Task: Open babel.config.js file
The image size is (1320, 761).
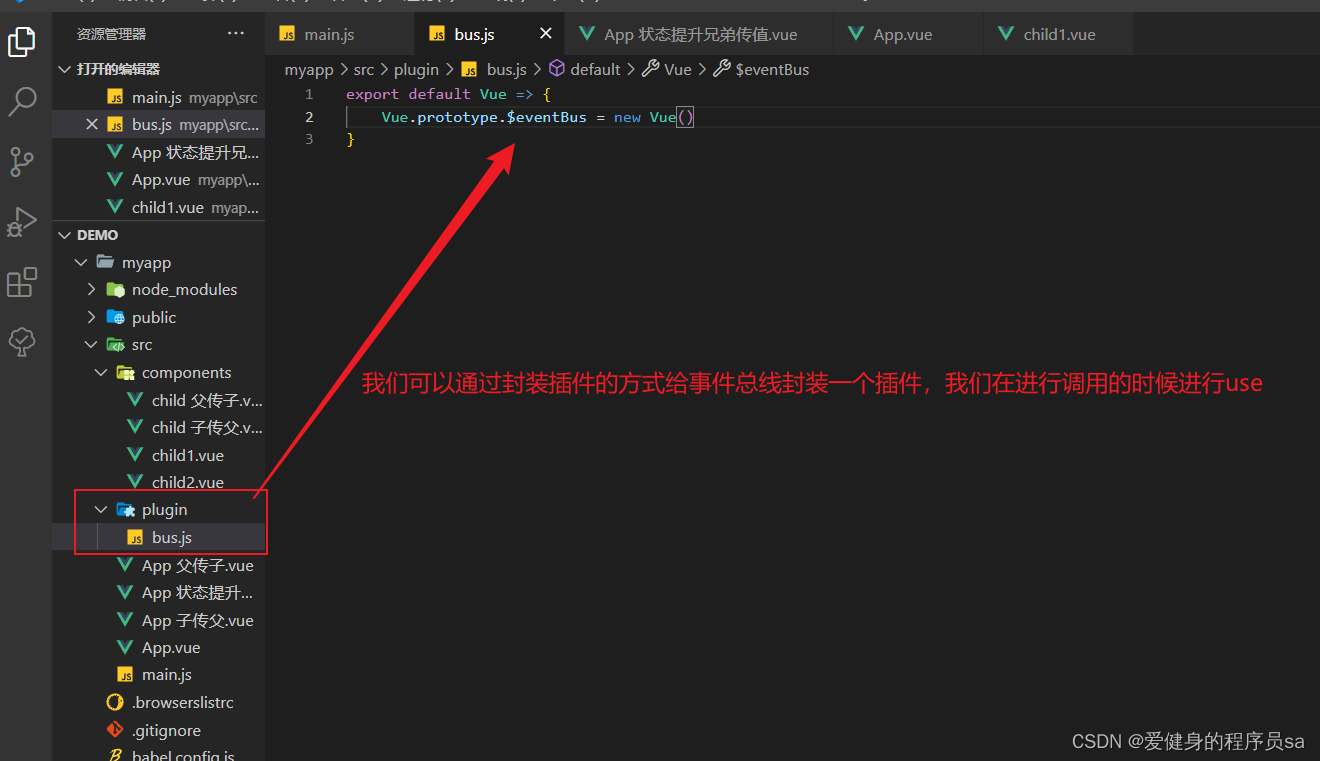Action: coord(158,755)
